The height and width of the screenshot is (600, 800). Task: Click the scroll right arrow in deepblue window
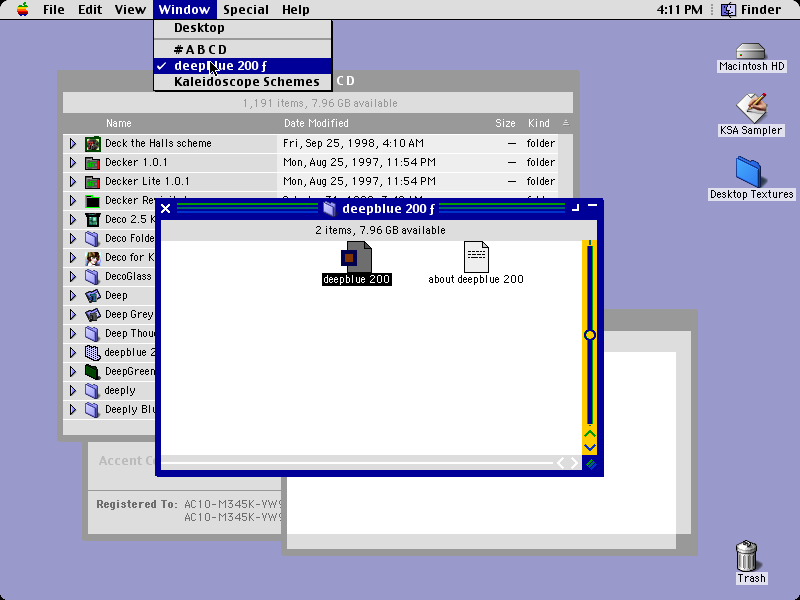[574, 463]
